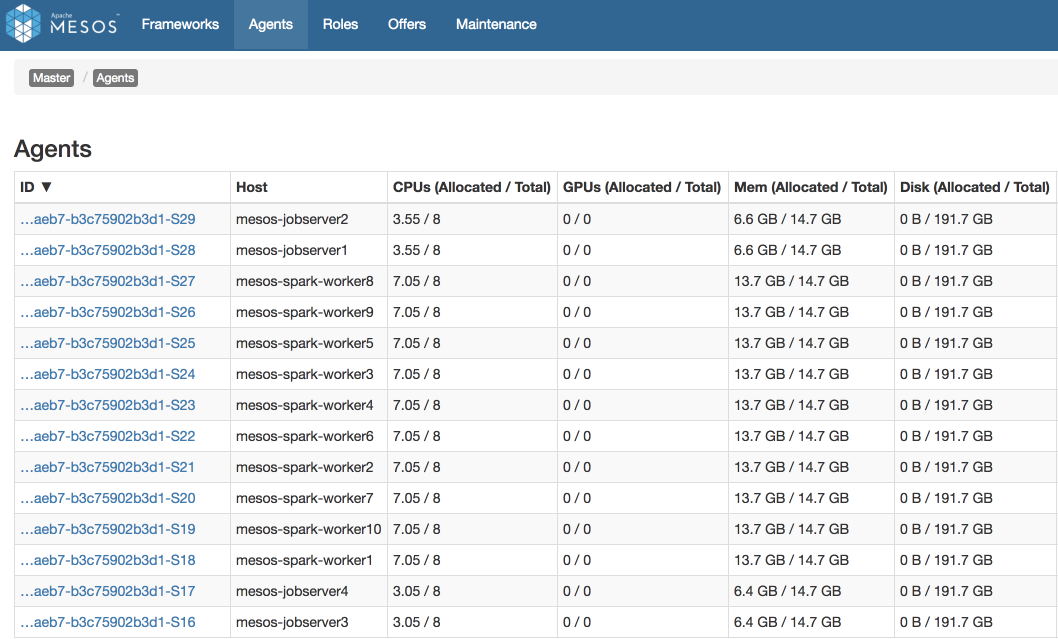Click CPU value 3.55 / 8 for mesos-jobserver2
The image size is (1058, 639).
point(416,219)
